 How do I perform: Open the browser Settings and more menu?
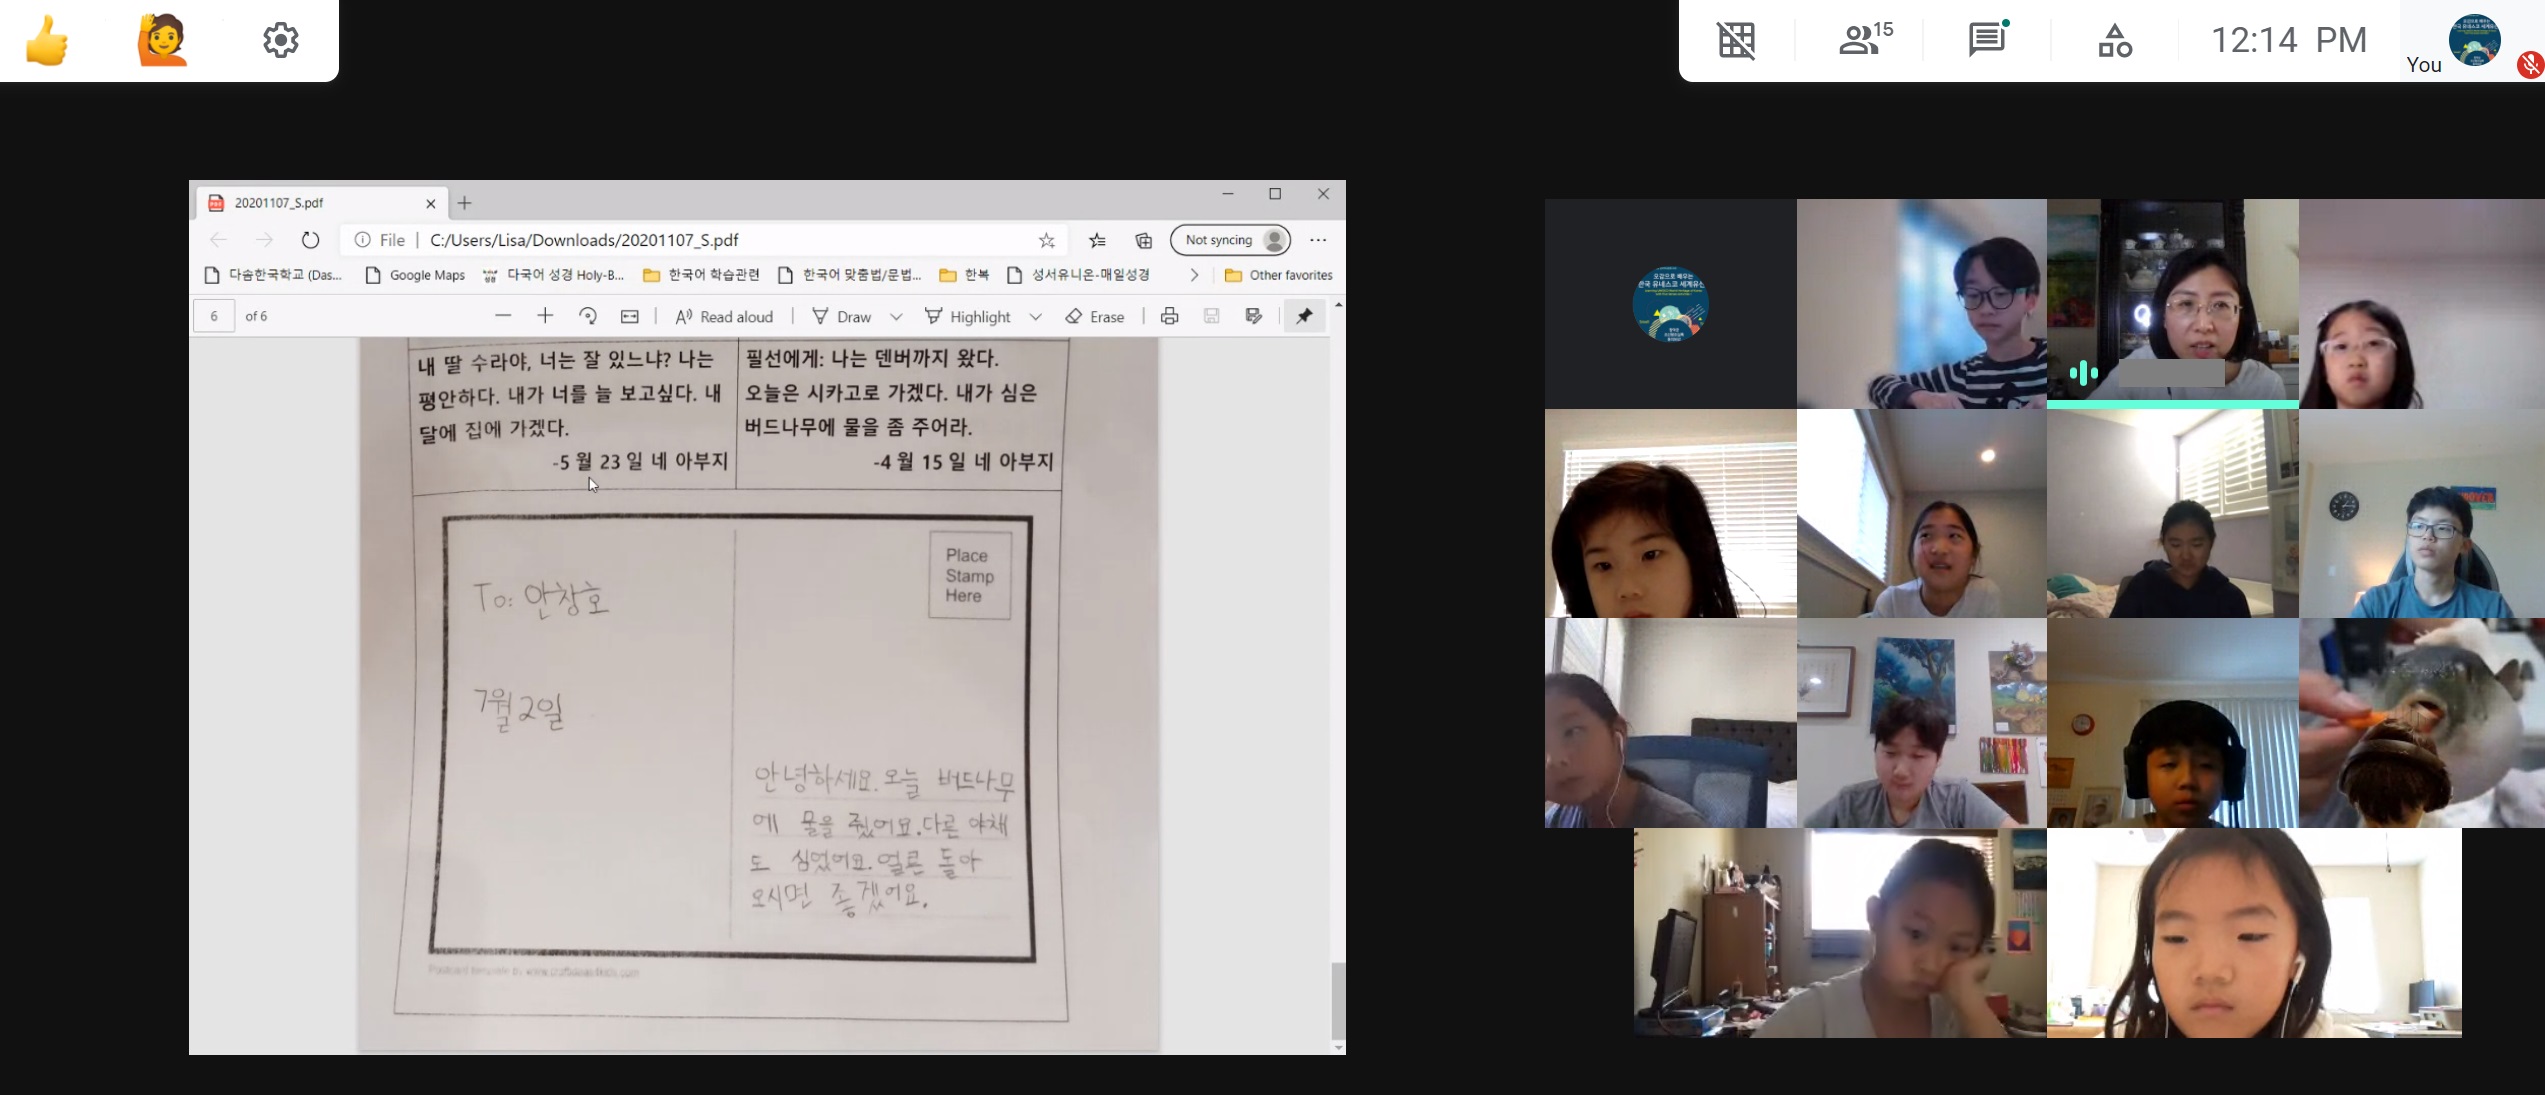[x=1318, y=240]
